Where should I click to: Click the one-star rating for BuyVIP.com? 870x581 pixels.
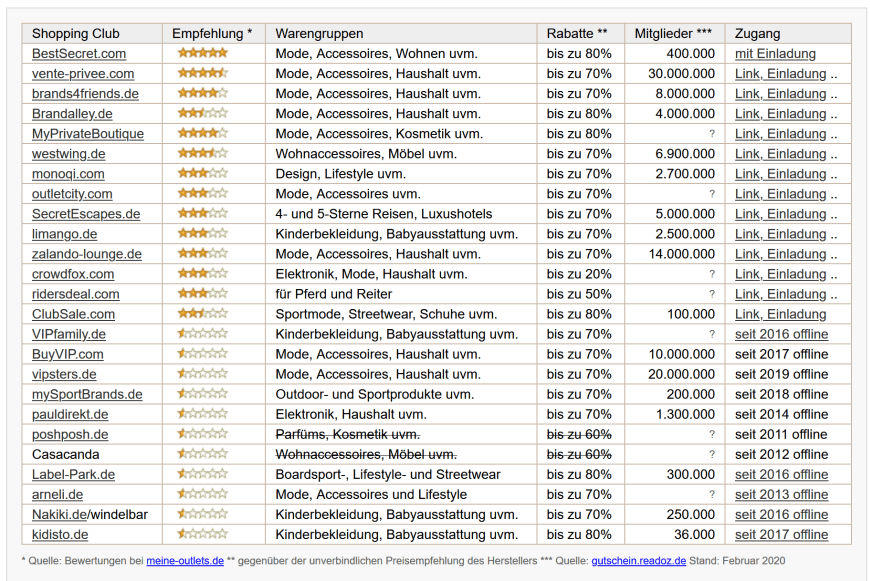[203, 353]
